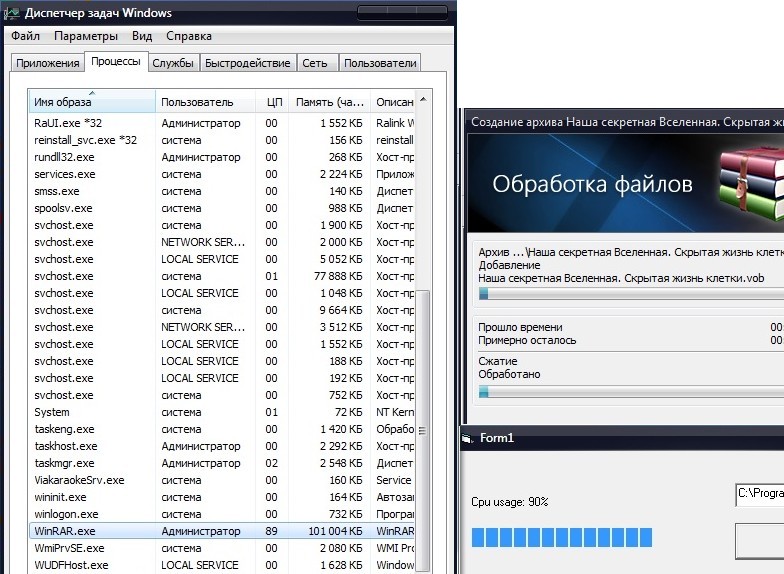Select the System process row
Screen dimensions: 784x574
click(x=222, y=412)
